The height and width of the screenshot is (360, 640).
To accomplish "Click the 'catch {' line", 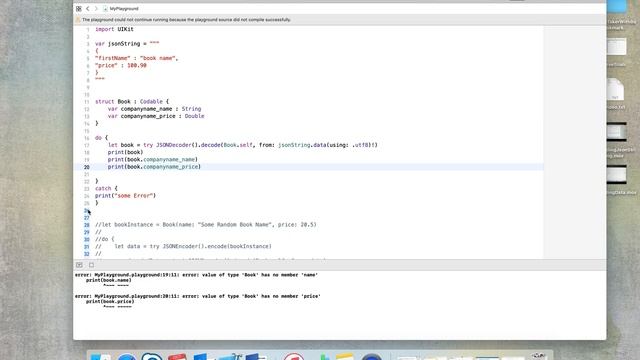I will tap(106, 189).
